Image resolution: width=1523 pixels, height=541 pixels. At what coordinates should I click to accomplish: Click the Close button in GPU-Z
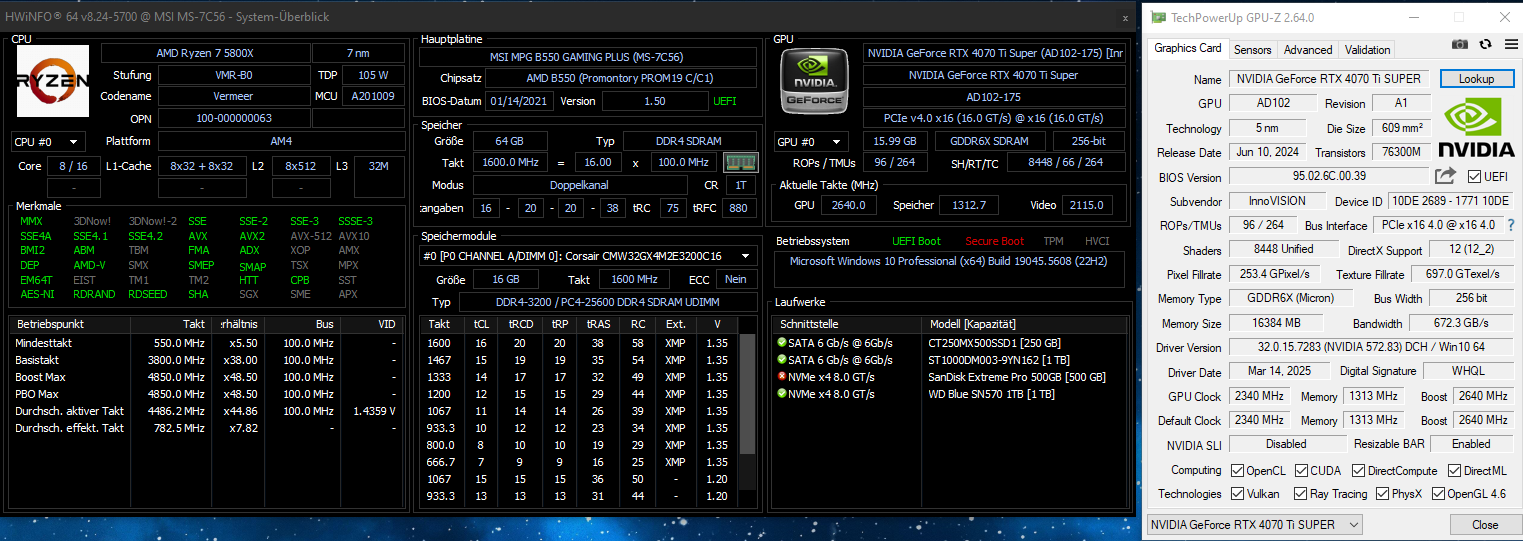click(x=1485, y=525)
